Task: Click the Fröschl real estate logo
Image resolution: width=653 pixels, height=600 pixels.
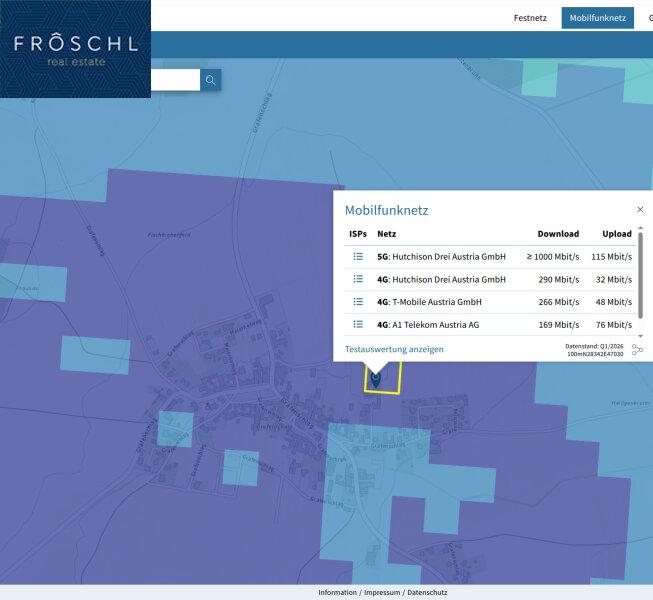Action: pyautogui.click(x=75, y=49)
